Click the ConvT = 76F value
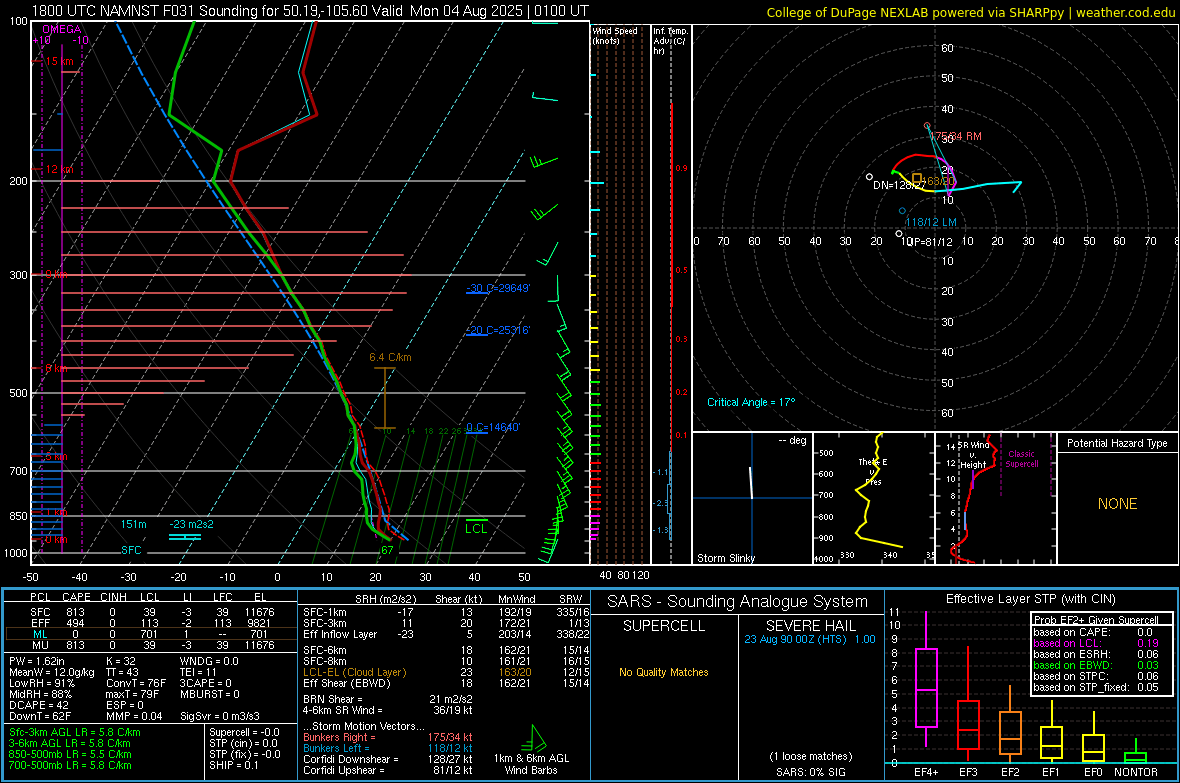 135,684
